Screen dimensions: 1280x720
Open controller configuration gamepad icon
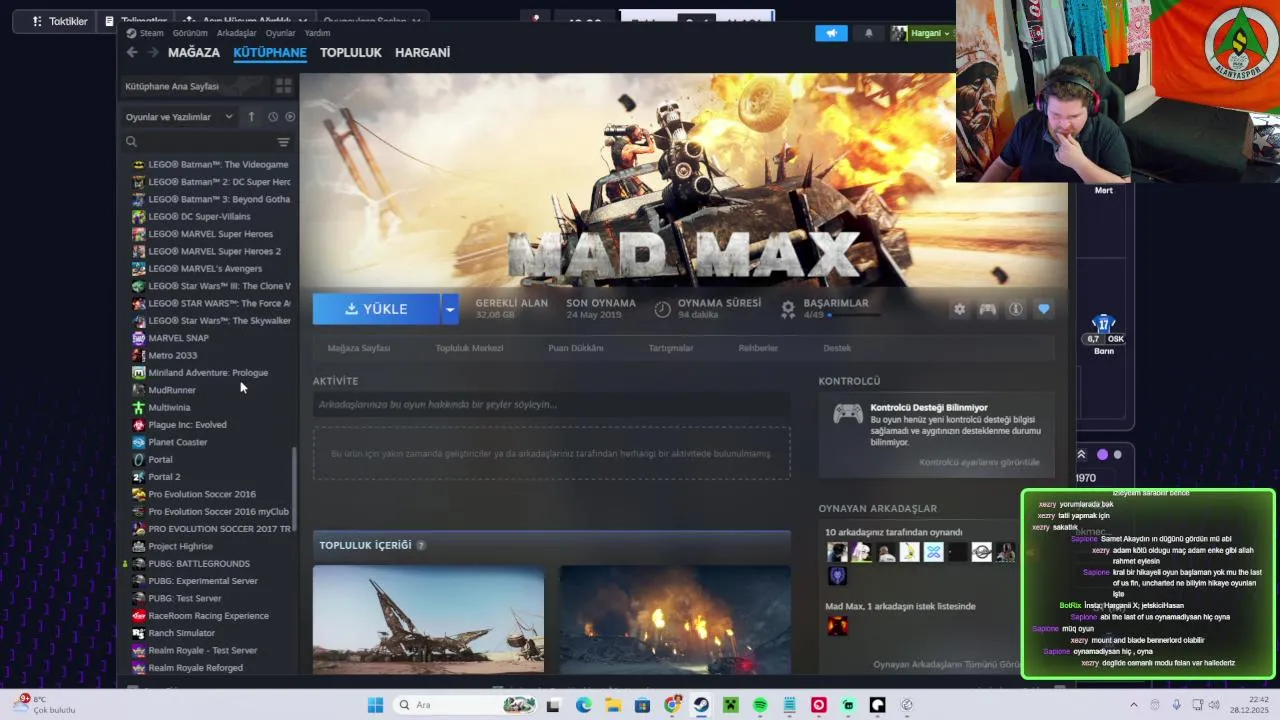point(987,309)
